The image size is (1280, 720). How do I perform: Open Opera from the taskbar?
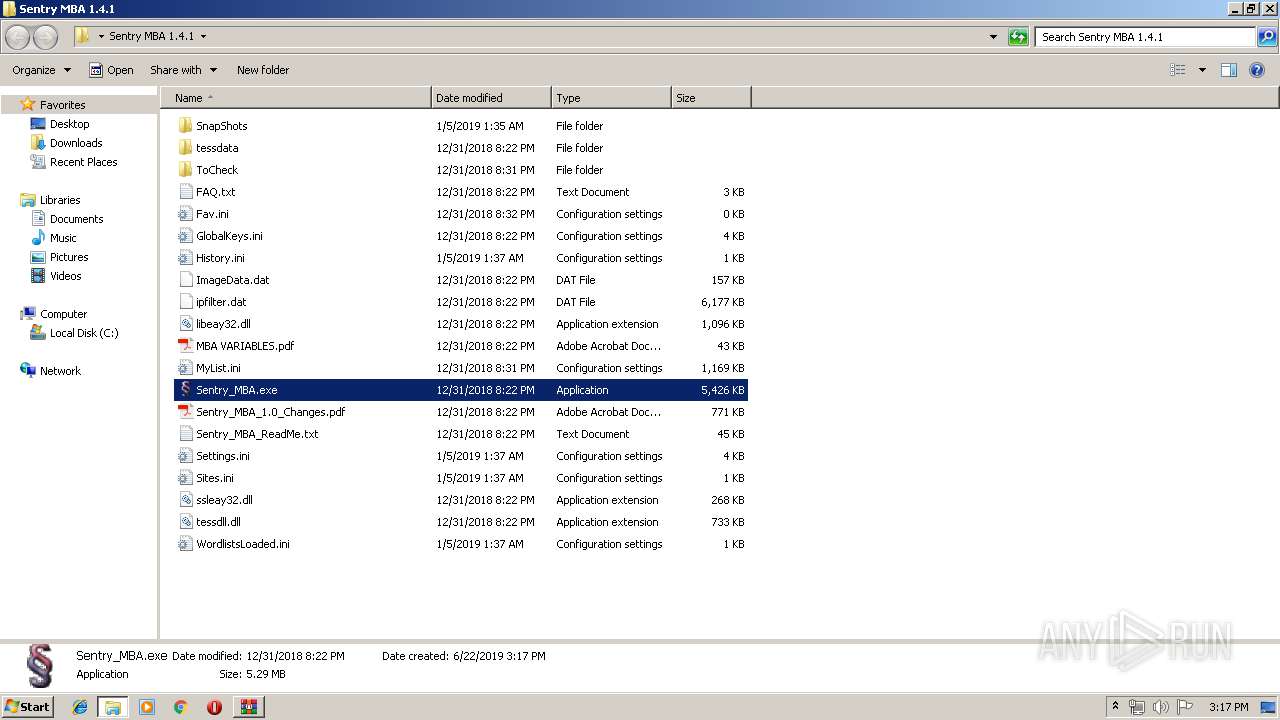point(214,707)
